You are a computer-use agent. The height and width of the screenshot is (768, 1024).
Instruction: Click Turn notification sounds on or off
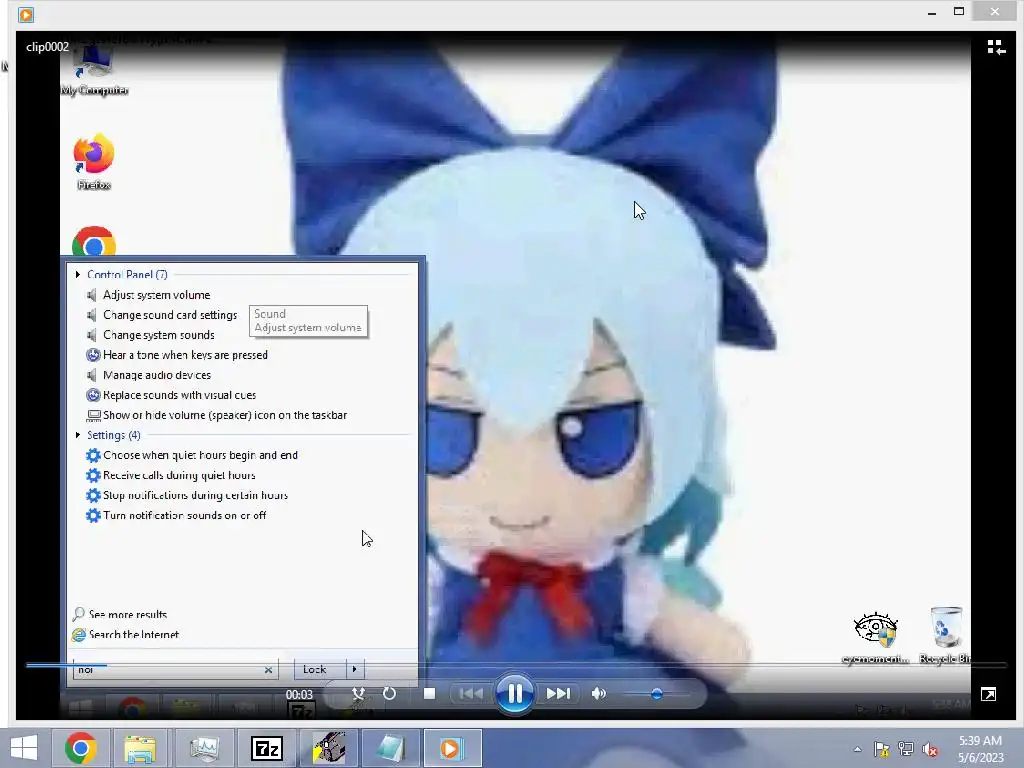coord(185,515)
